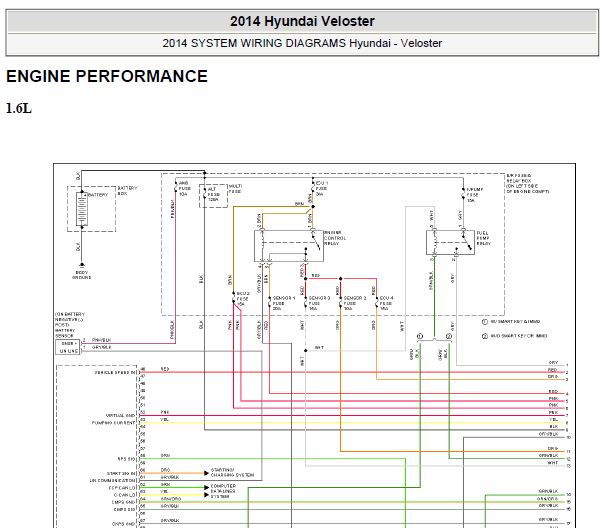Click the 'SENSOR 3 FUSE' label
The height and width of the screenshot is (528, 616).
click(319, 303)
